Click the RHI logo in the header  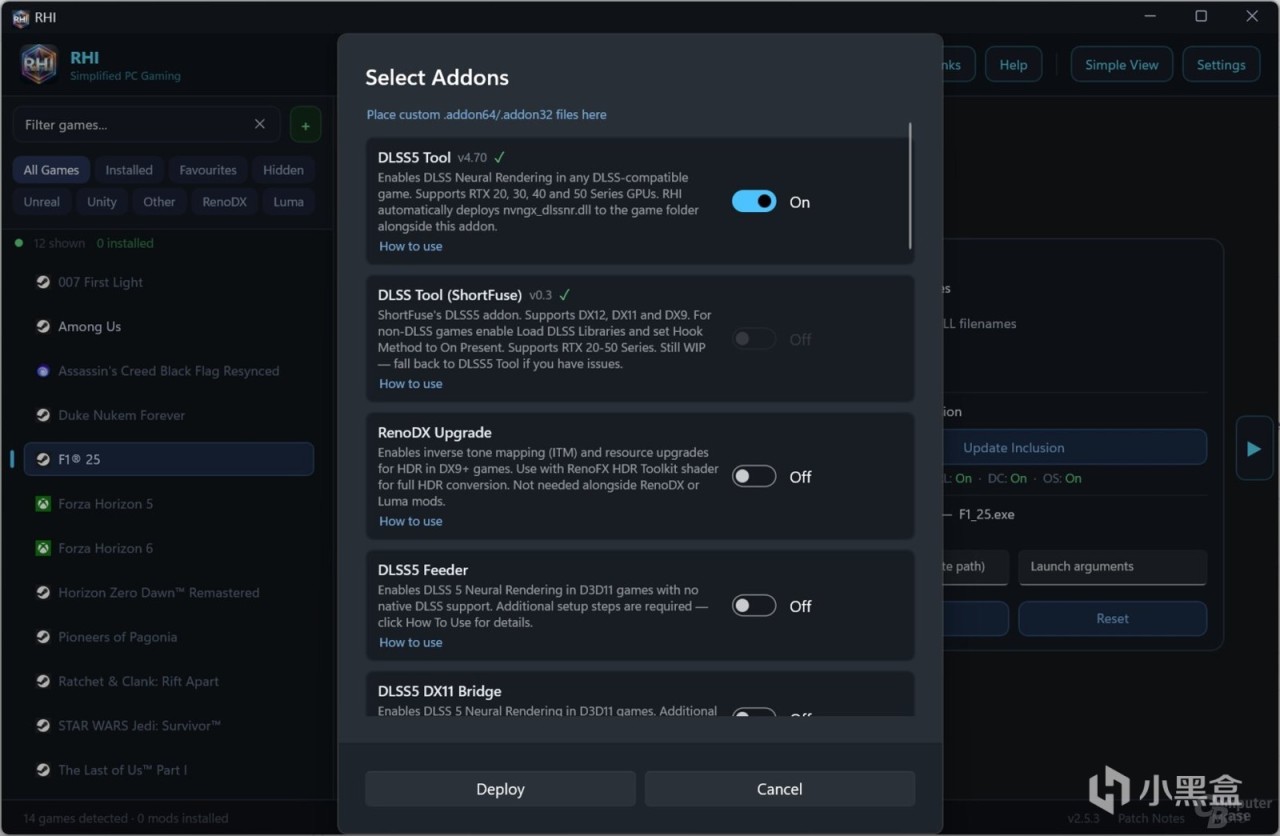click(39, 65)
